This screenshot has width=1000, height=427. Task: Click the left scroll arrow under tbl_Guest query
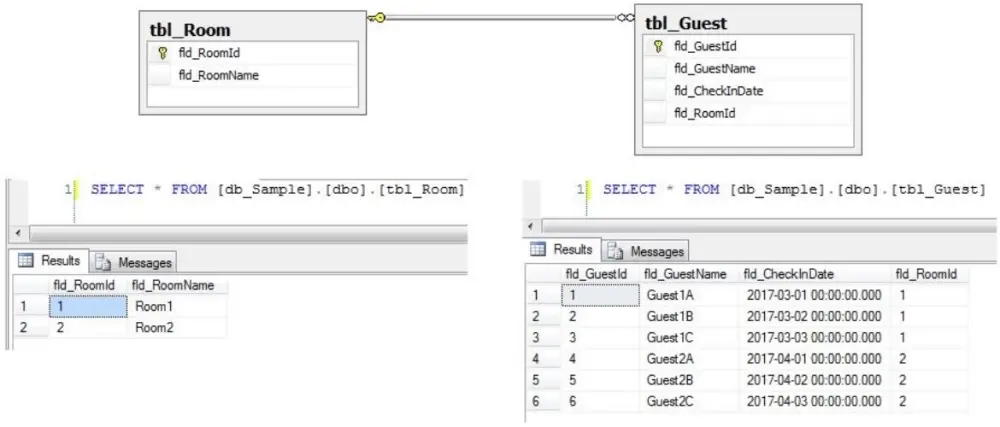[531, 226]
